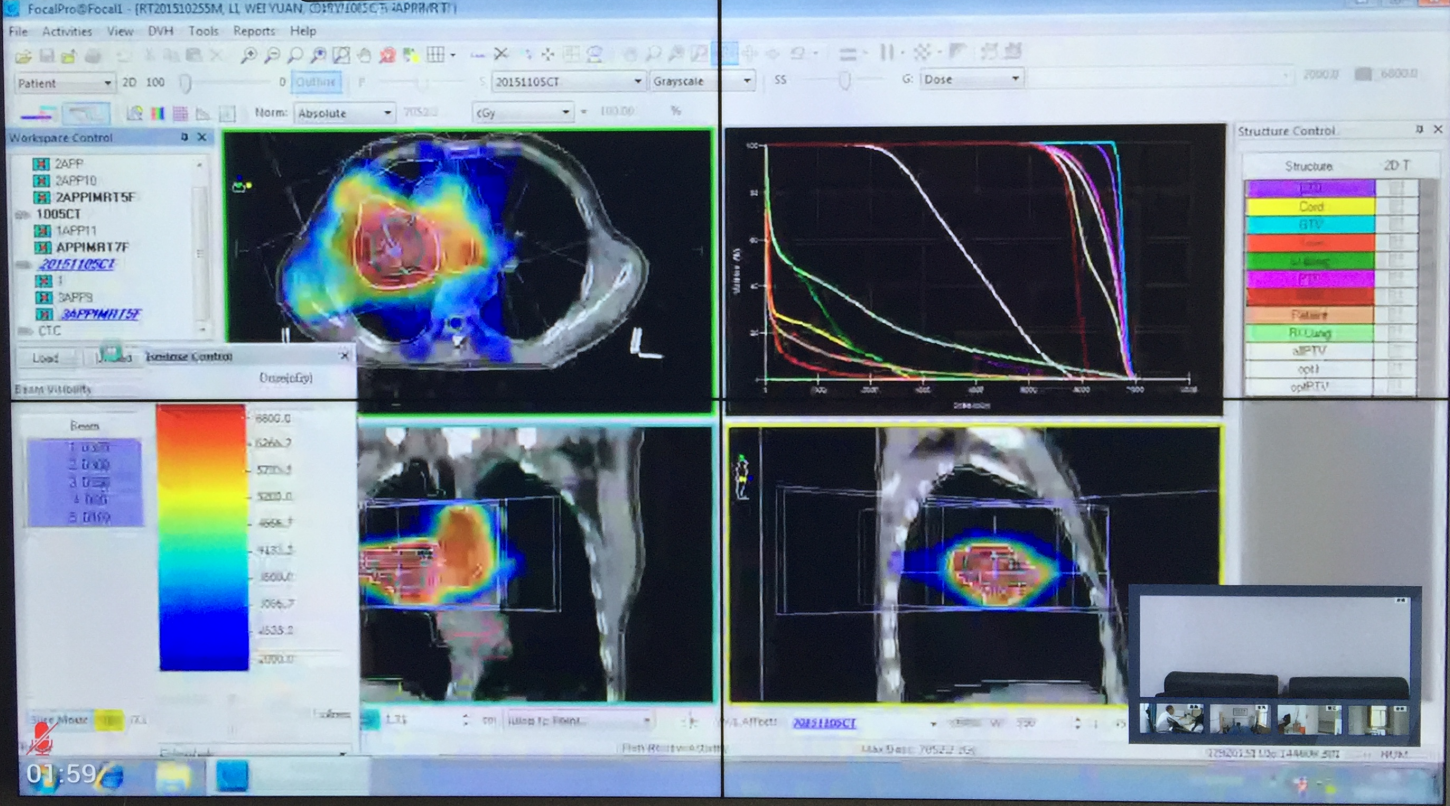Toggle the Outline display button
1450x806 pixels.
click(316, 82)
